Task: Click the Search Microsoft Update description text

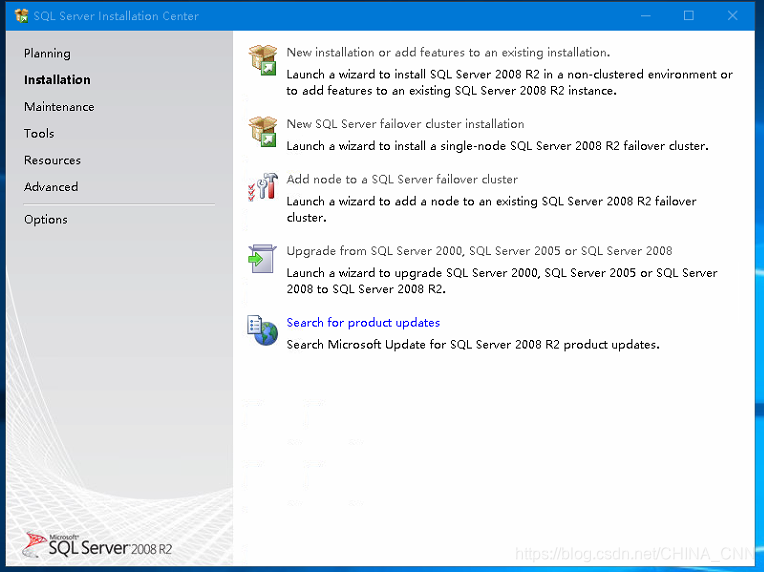Action: click(x=473, y=344)
